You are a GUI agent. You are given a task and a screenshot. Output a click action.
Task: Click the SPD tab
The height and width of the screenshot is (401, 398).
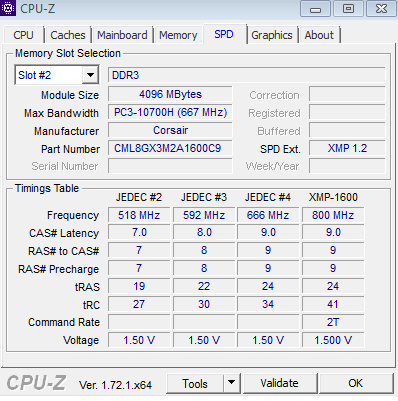click(x=224, y=34)
